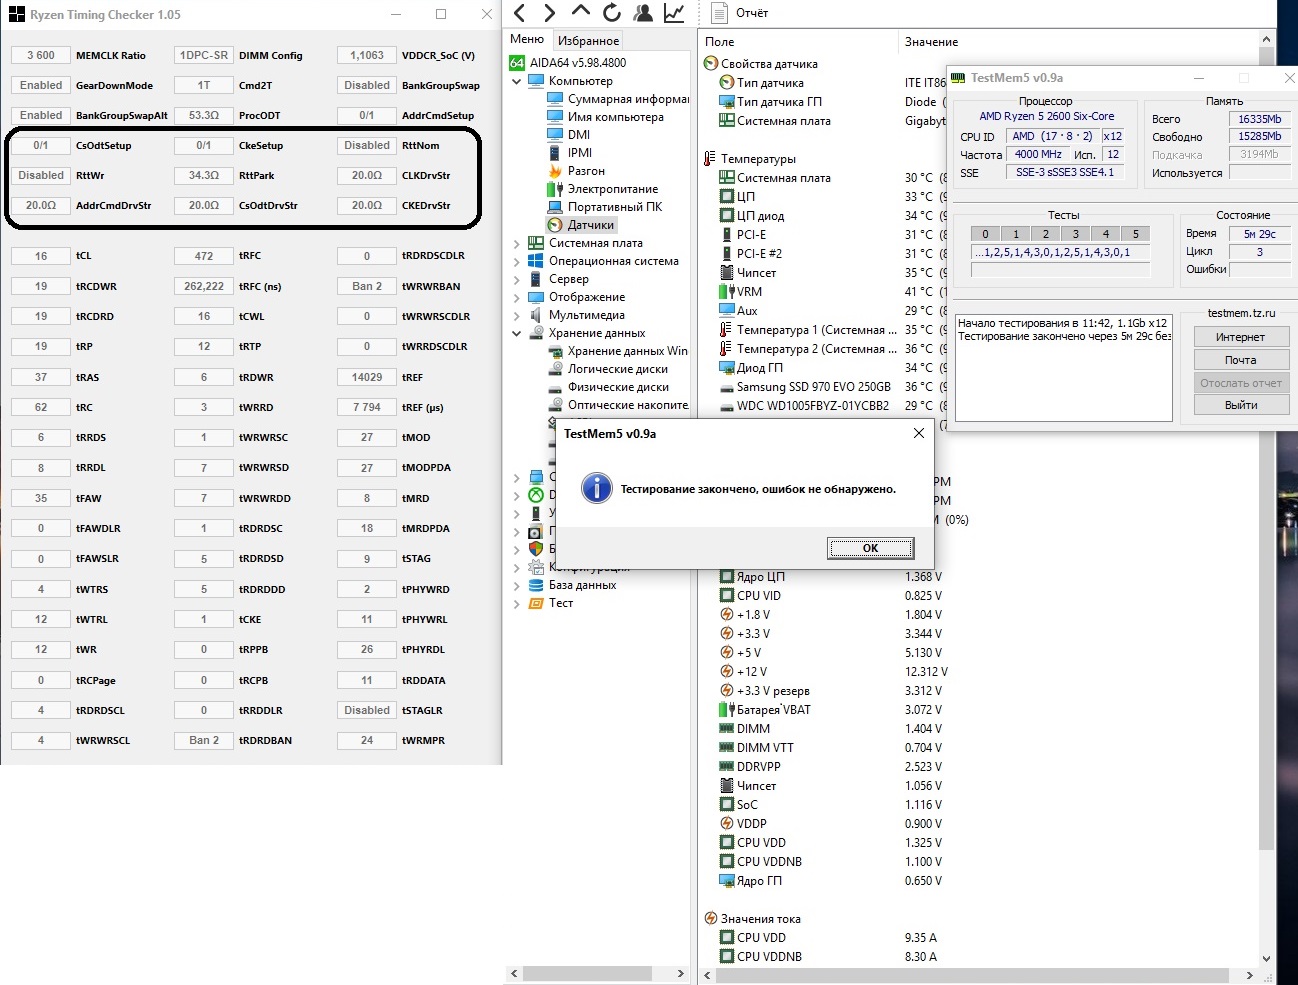Click the Портативный ПК laptop icon
Viewport: 1298px width, 985px height.
coord(556,207)
